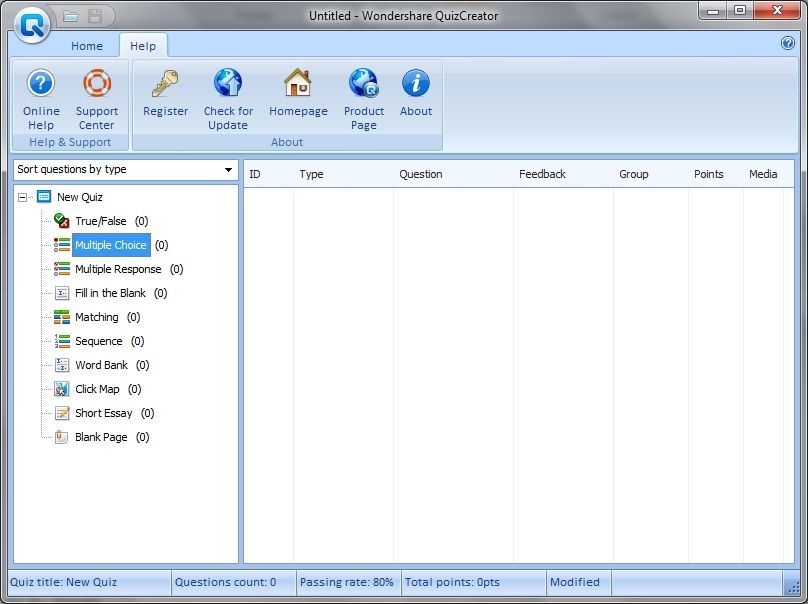808x604 pixels.
Task: Click the help question-mark icon below the title bar
Action: pyautogui.click(x=790, y=44)
